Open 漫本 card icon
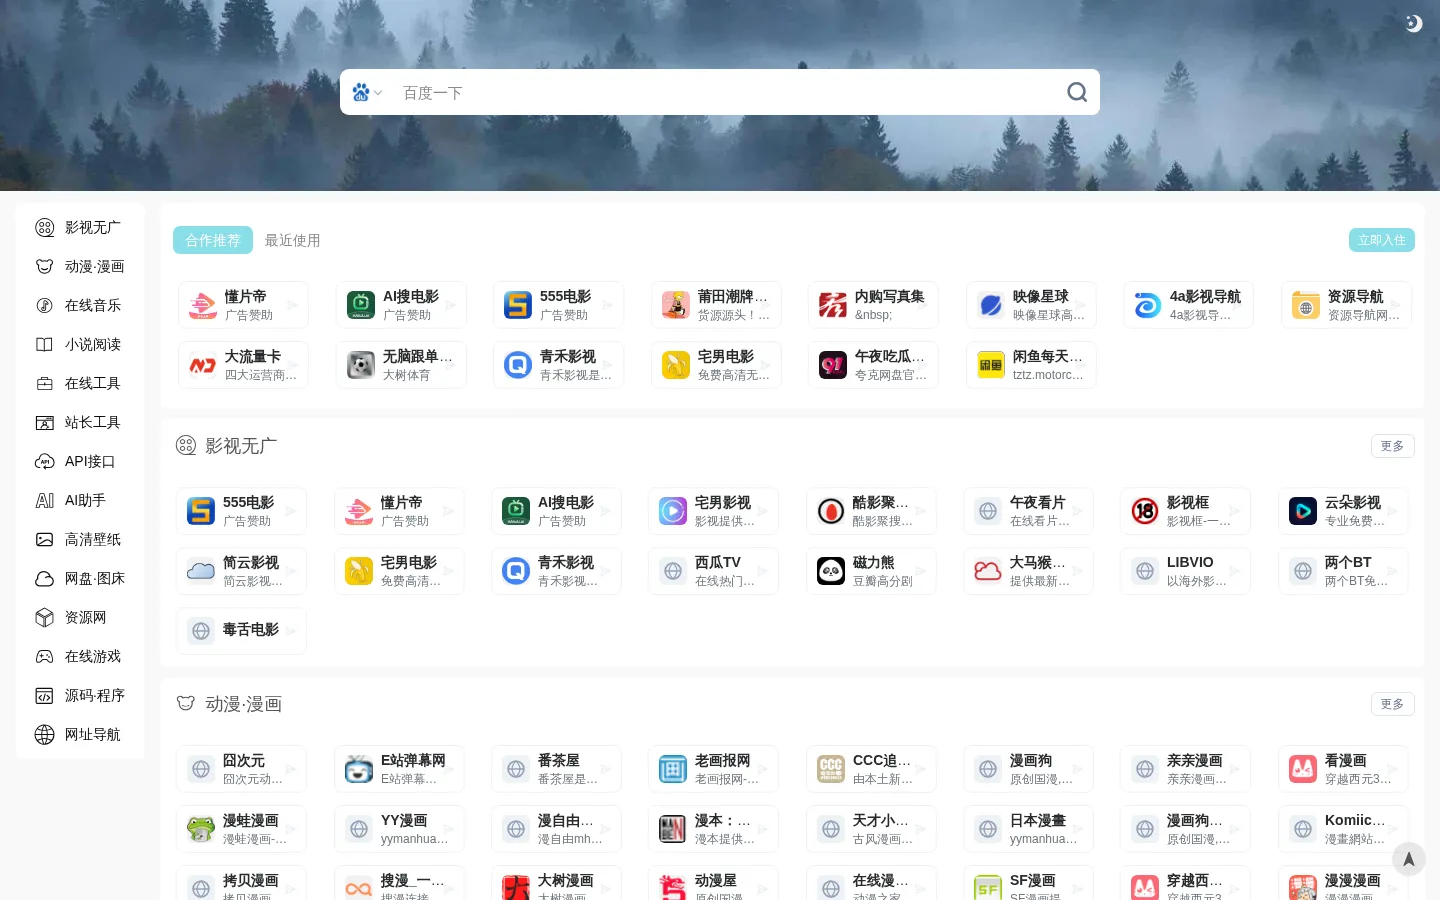1440x900 pixels. pos(673,829)
